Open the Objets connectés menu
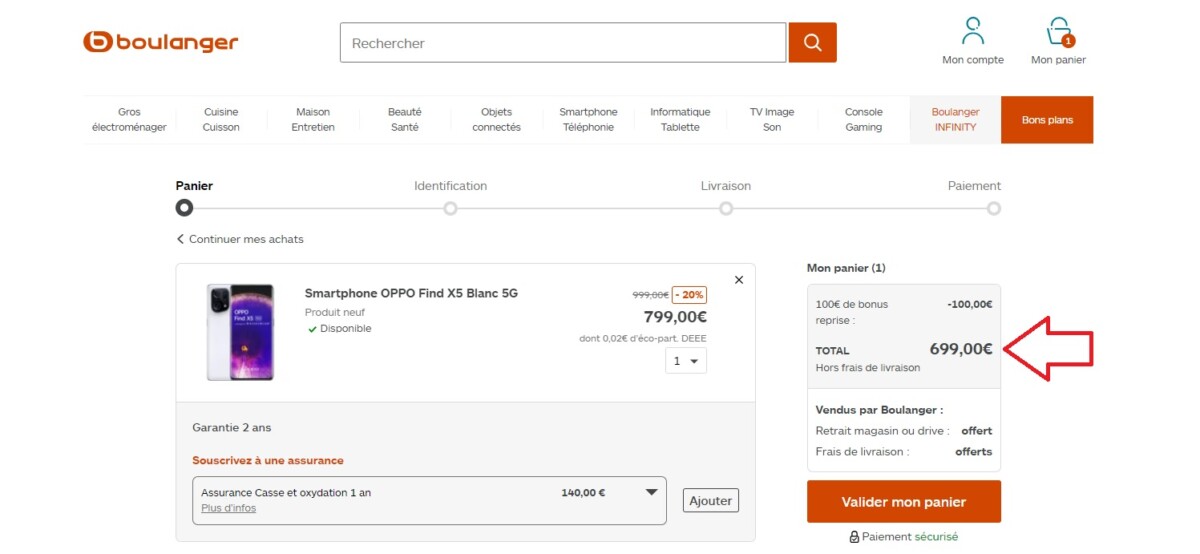Image resolution: width=1200 pixels, height=554 pixels. pos(497,120)
